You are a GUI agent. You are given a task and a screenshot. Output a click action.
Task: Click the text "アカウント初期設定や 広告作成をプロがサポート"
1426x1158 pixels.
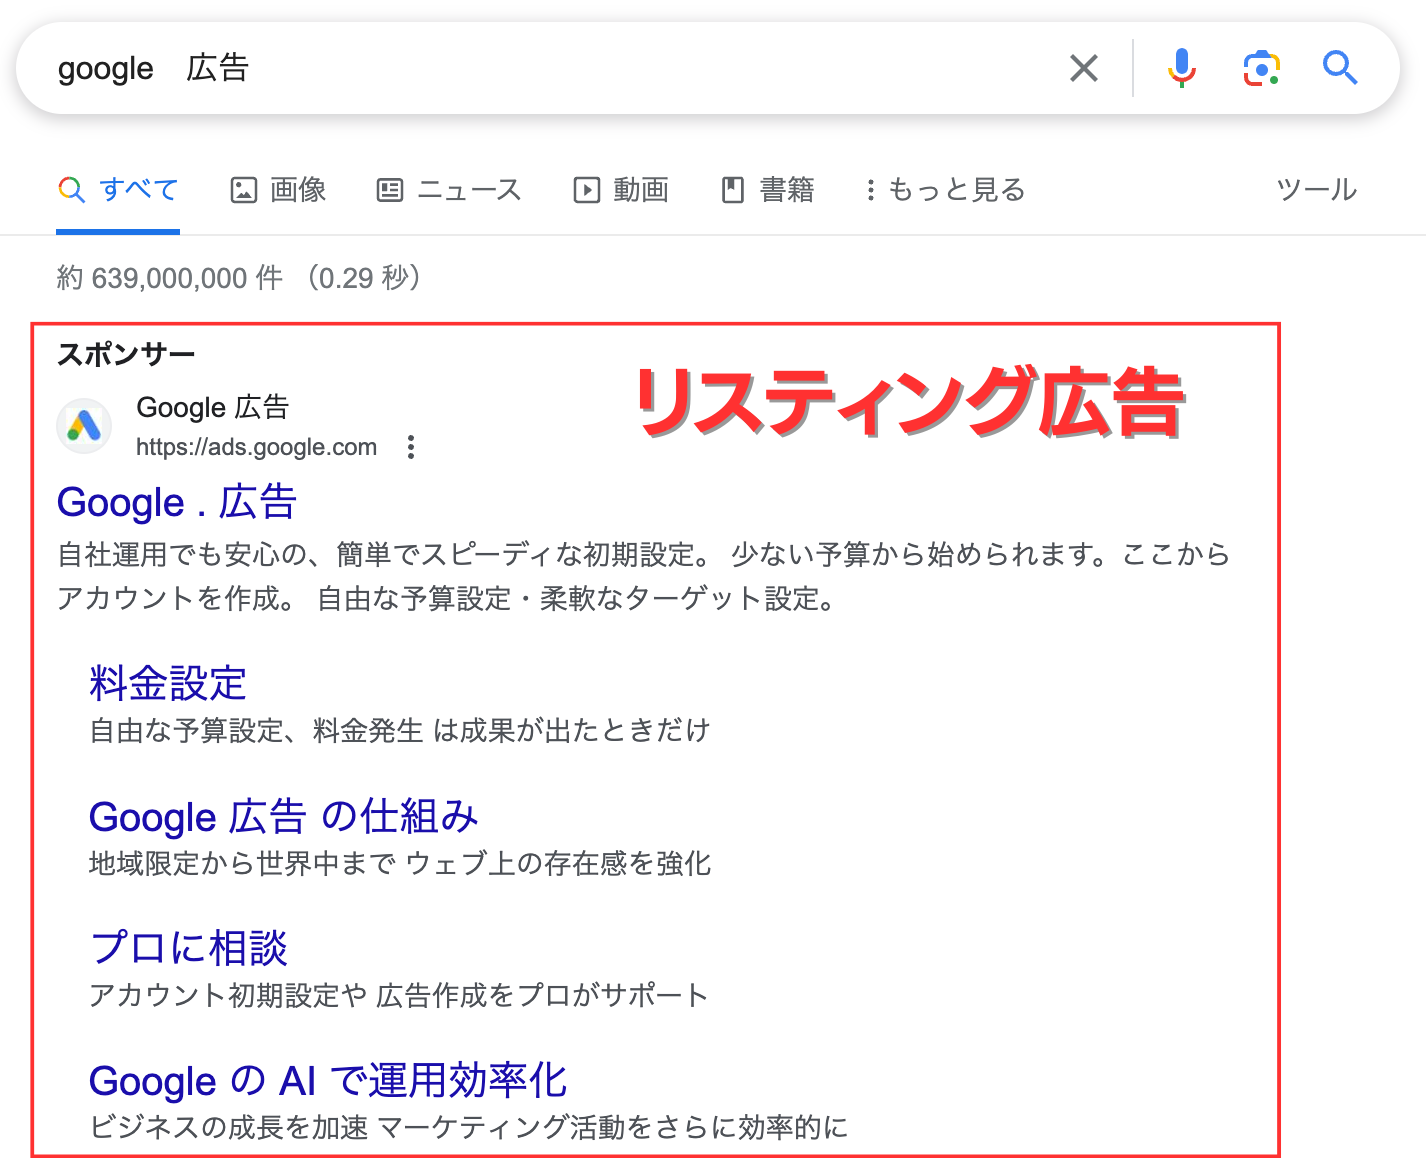point(399,995)
